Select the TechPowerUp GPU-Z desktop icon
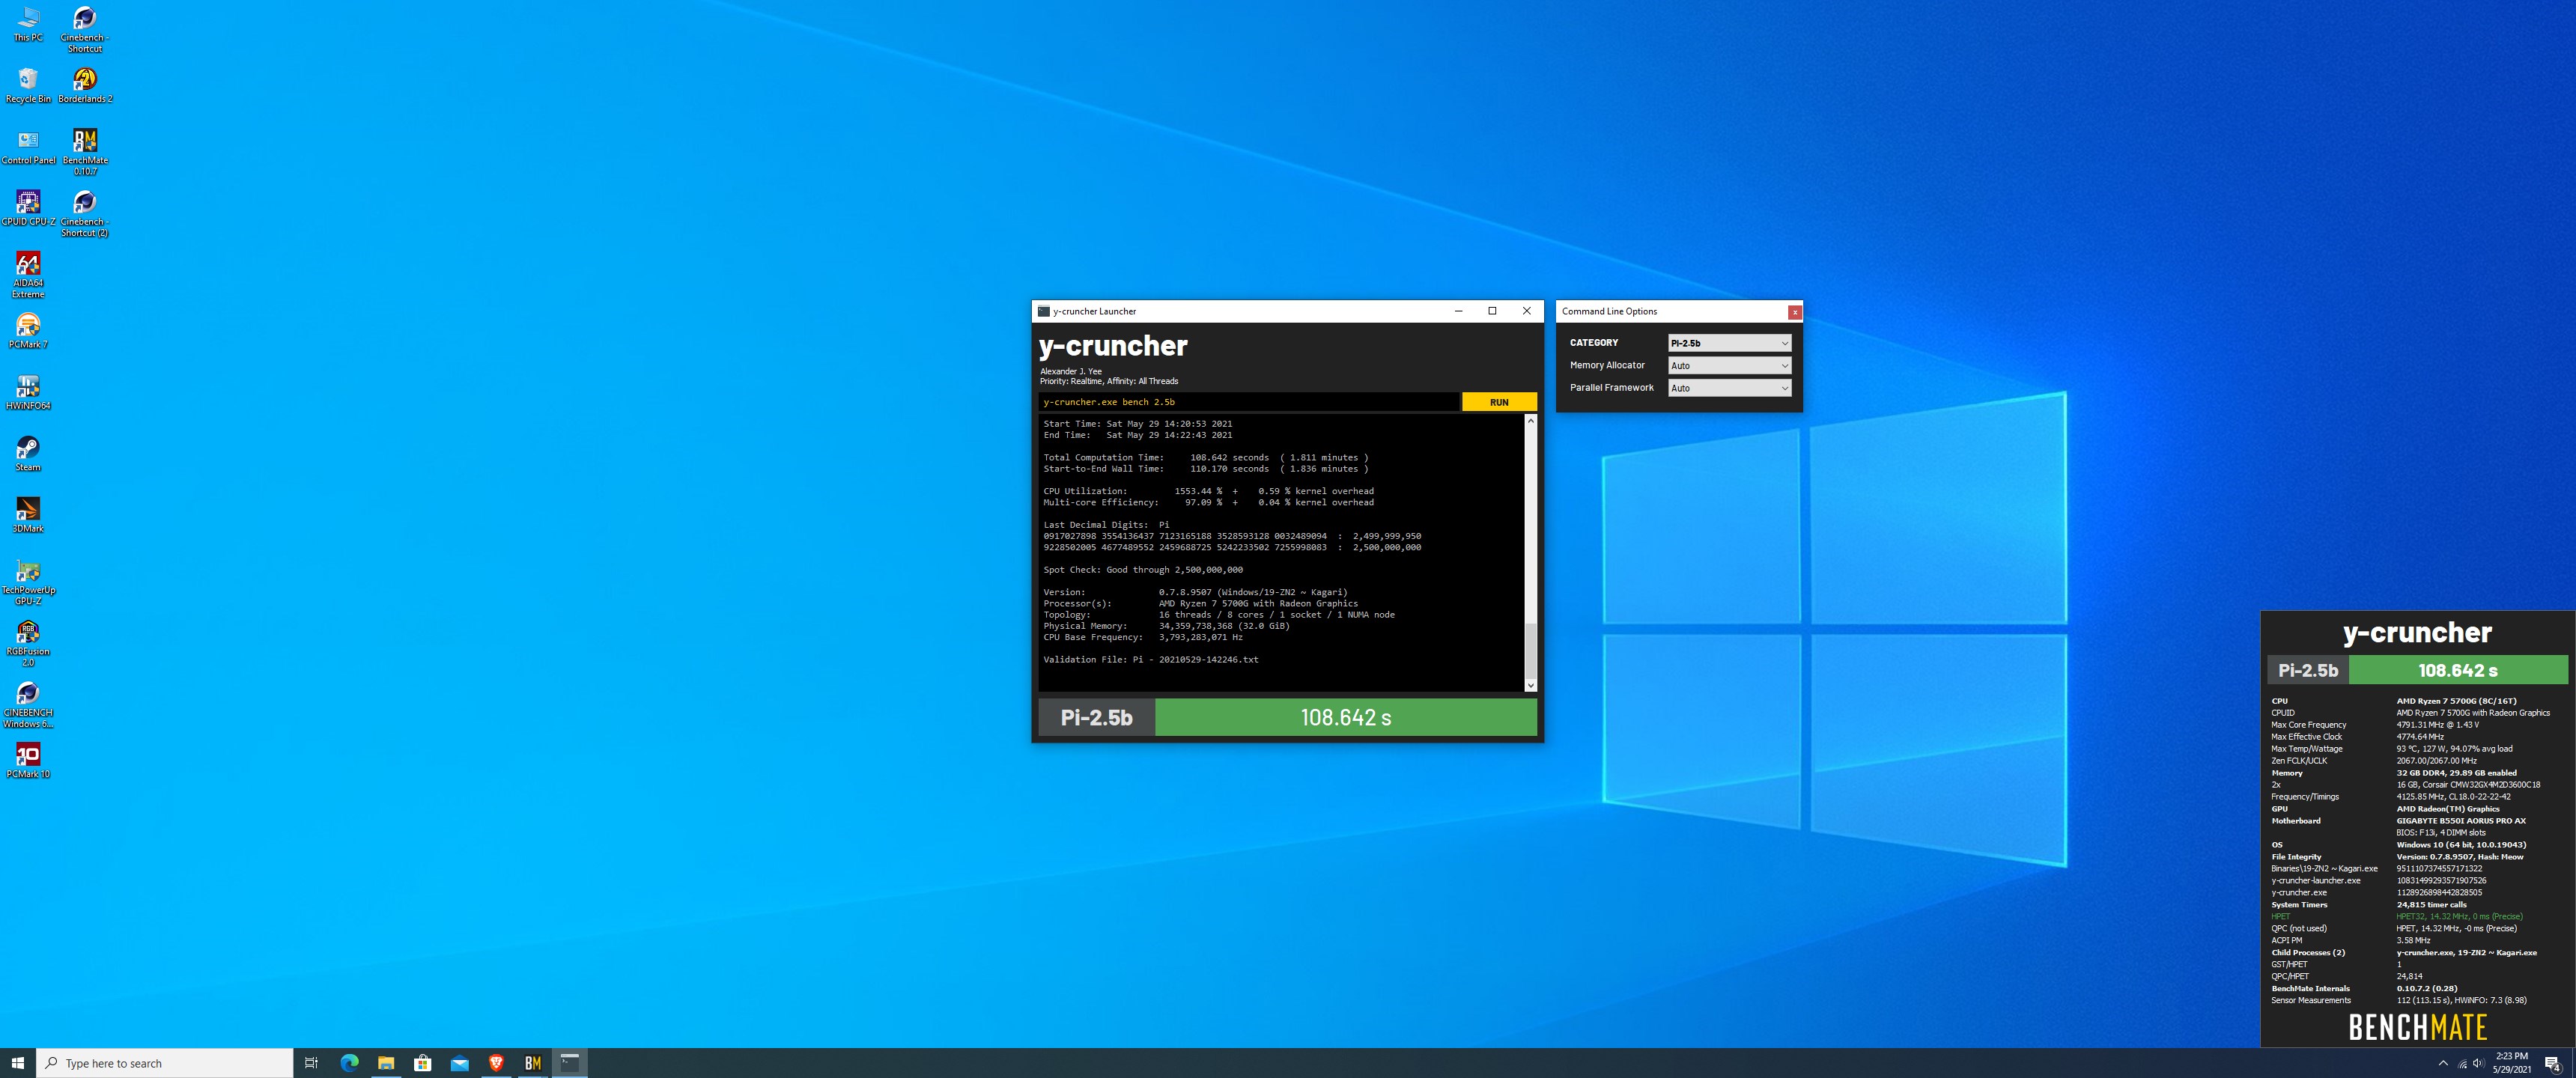The image size is (2576, 1078). coord(28,582)
